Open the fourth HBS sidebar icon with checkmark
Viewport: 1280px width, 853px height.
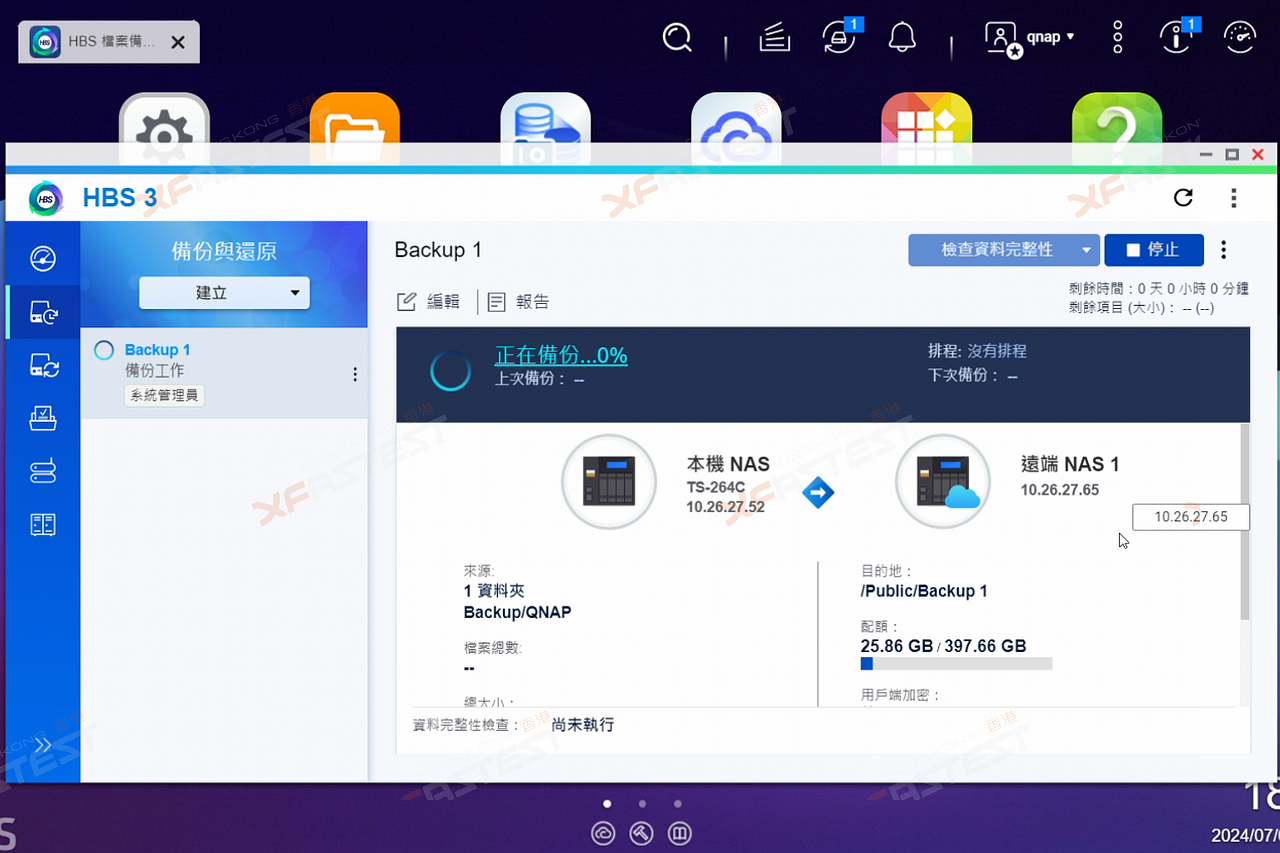click(x=43, y=418)
